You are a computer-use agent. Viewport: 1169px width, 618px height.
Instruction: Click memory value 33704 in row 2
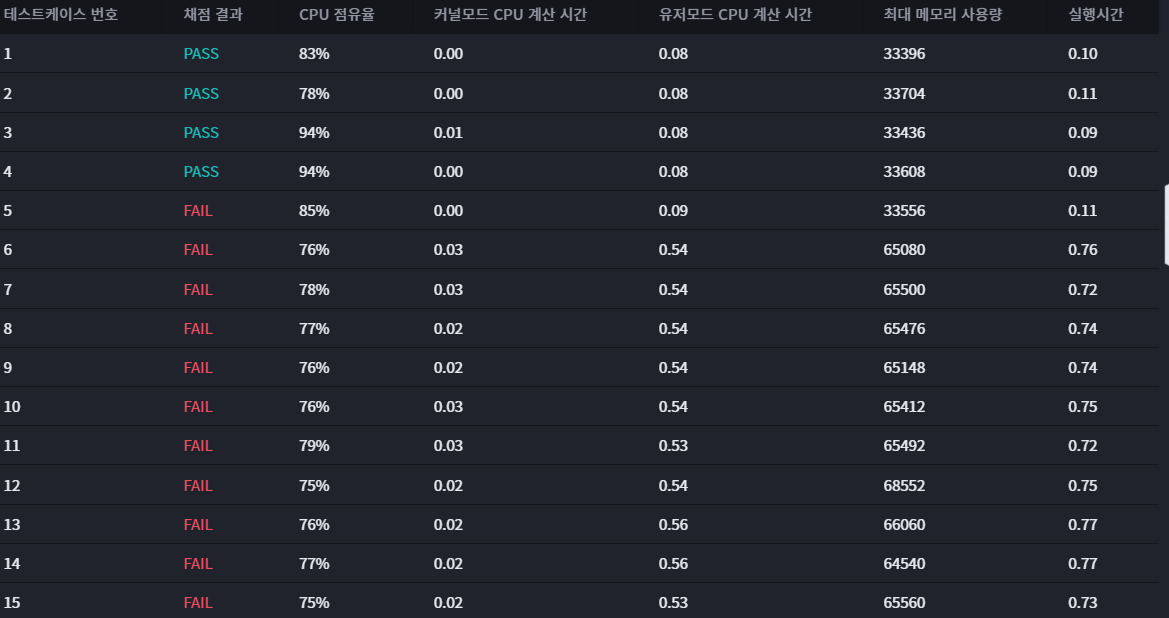(904, 93)
